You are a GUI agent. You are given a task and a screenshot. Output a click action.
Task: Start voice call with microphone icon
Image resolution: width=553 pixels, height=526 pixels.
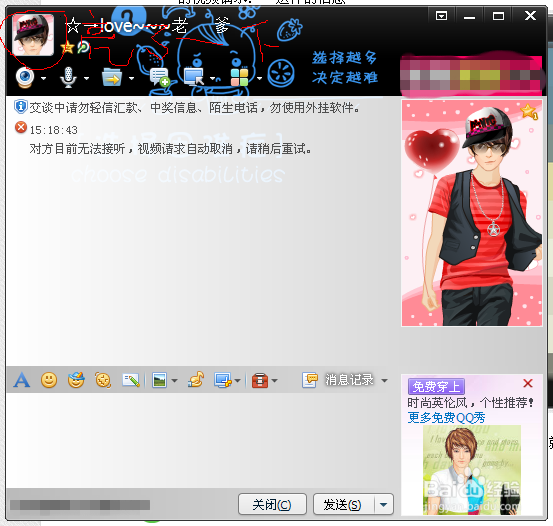click(x=68, y=77)
